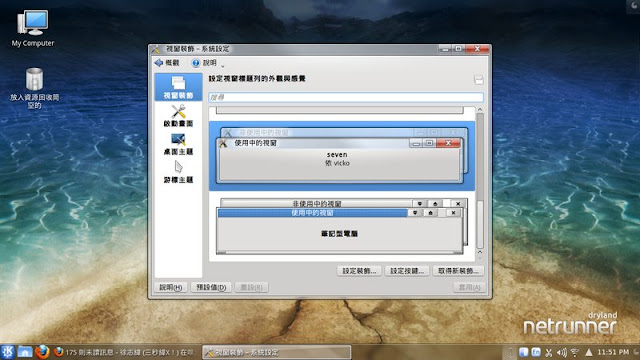Open the home folder icon in the taskbar
Screen dimensions: 640x360
point(24,352)
